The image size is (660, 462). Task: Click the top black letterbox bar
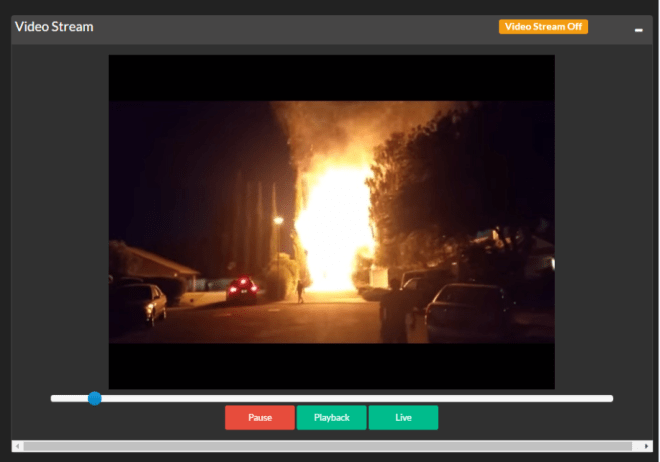331,77
